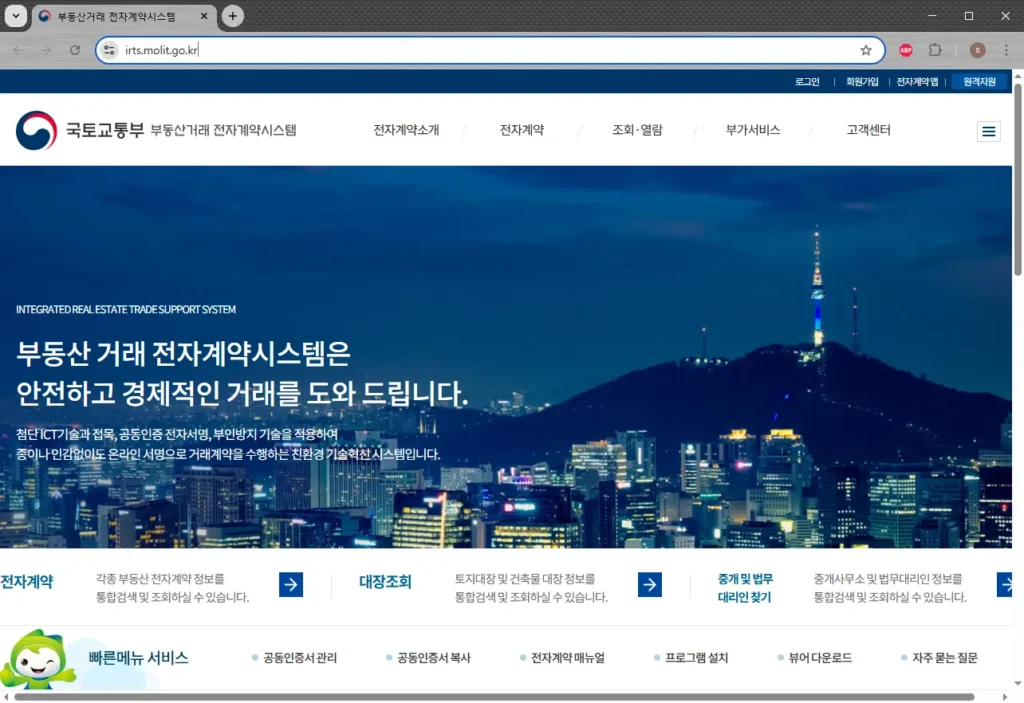Expand the hamburger menu on the navbar
Image resolution: width=1024 pixels, height=703 pixels.
coord(988,130)
